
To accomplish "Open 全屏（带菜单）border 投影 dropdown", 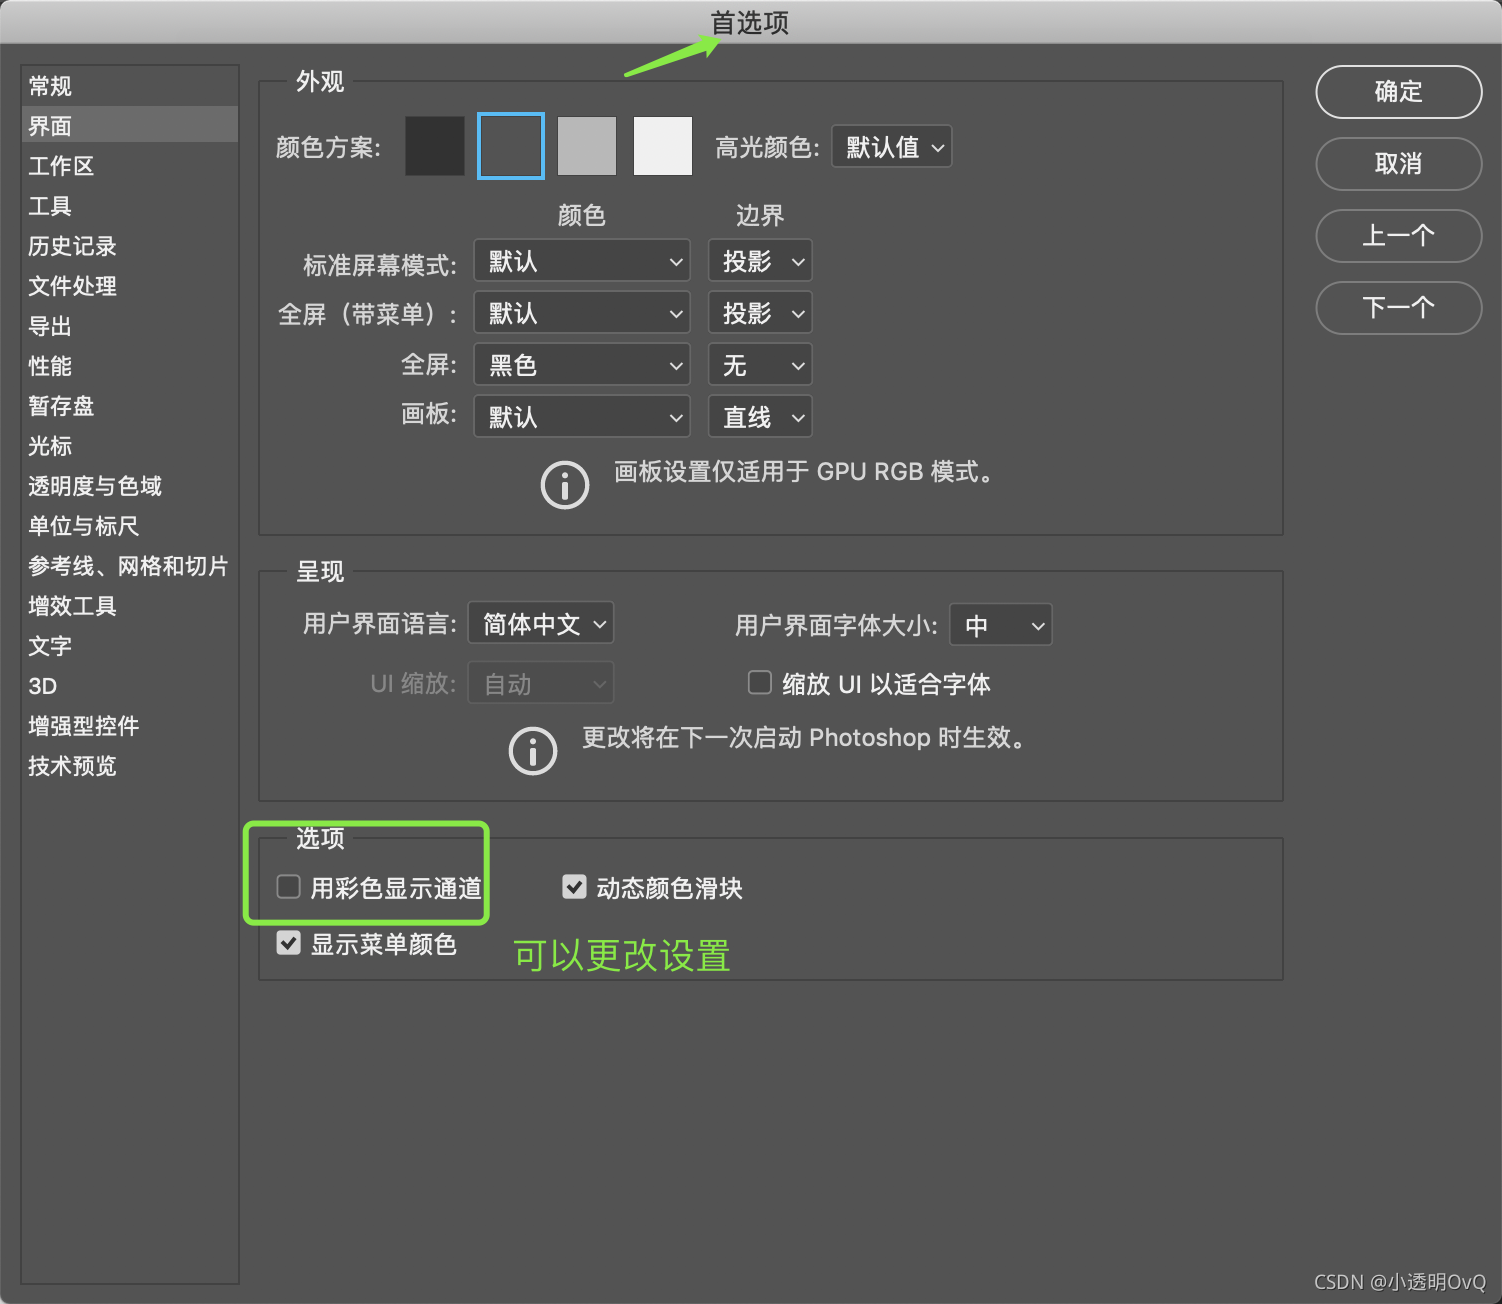I will tap(760, 313).
